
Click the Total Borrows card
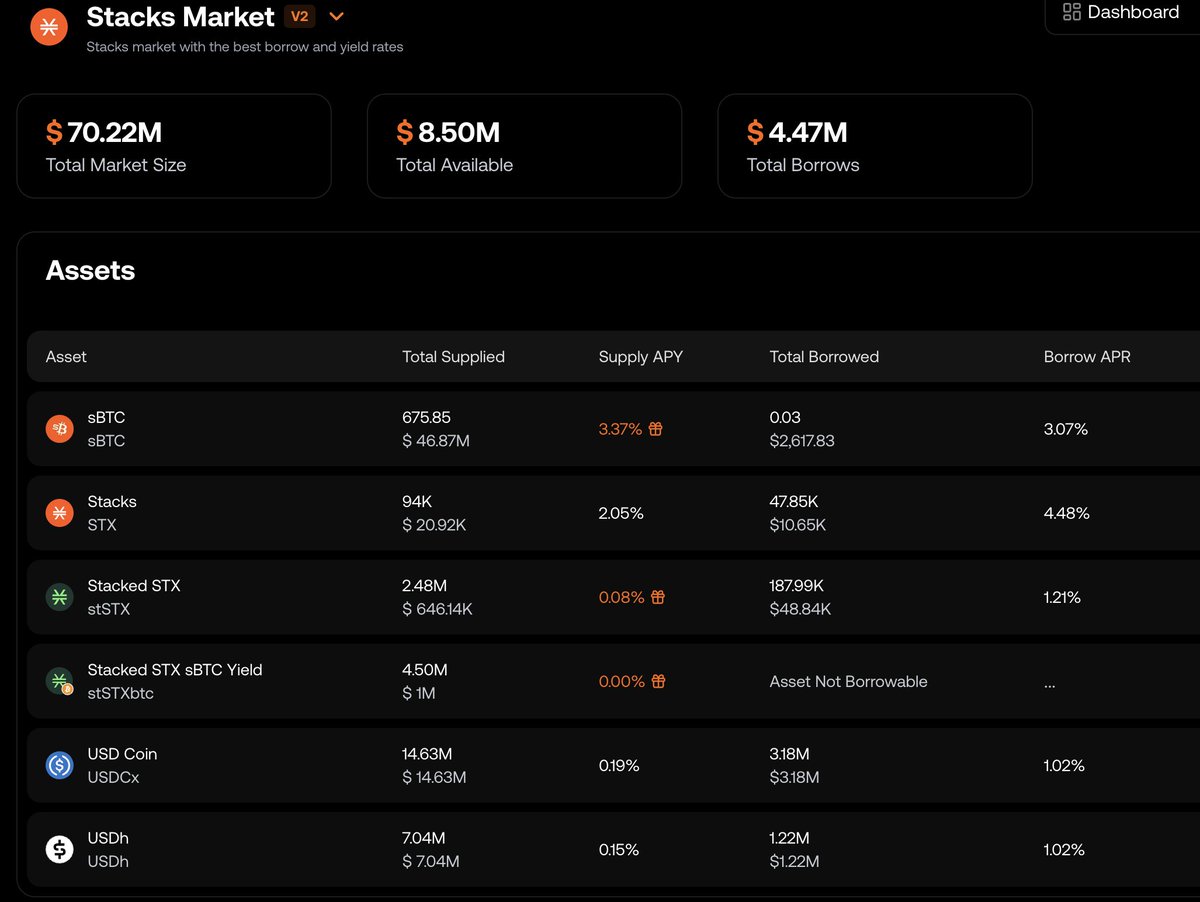875,146
